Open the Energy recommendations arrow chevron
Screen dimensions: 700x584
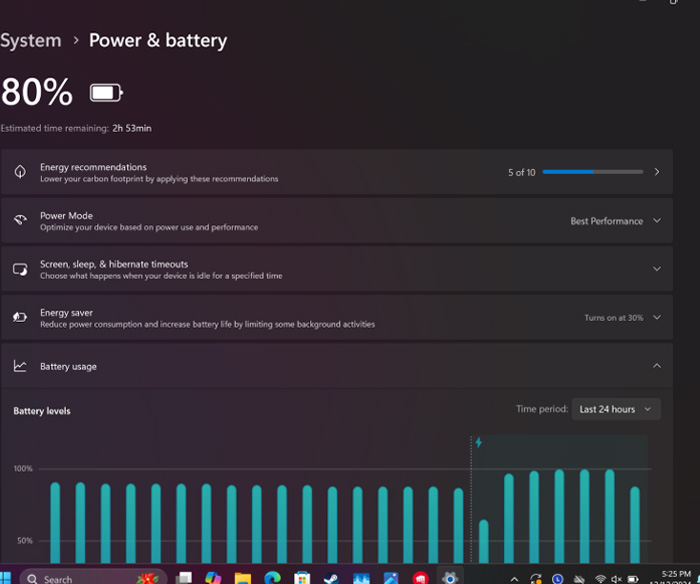[657, 172]
